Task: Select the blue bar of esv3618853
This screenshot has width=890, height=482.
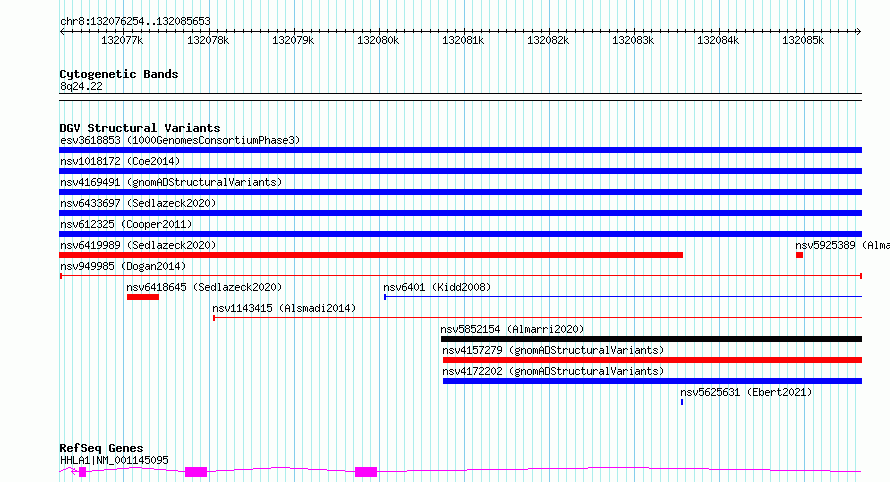Action: coord(460,150)
